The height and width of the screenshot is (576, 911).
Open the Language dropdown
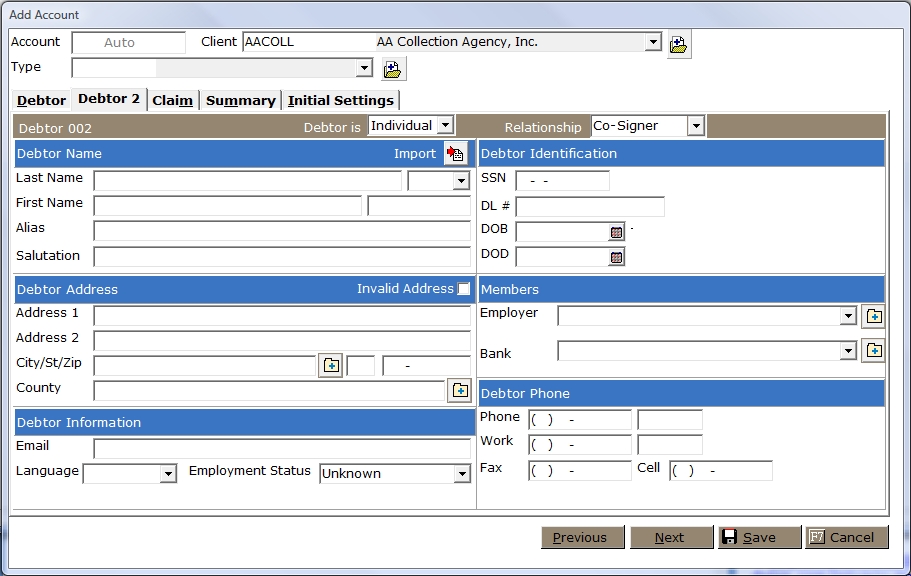click(168, 474)
